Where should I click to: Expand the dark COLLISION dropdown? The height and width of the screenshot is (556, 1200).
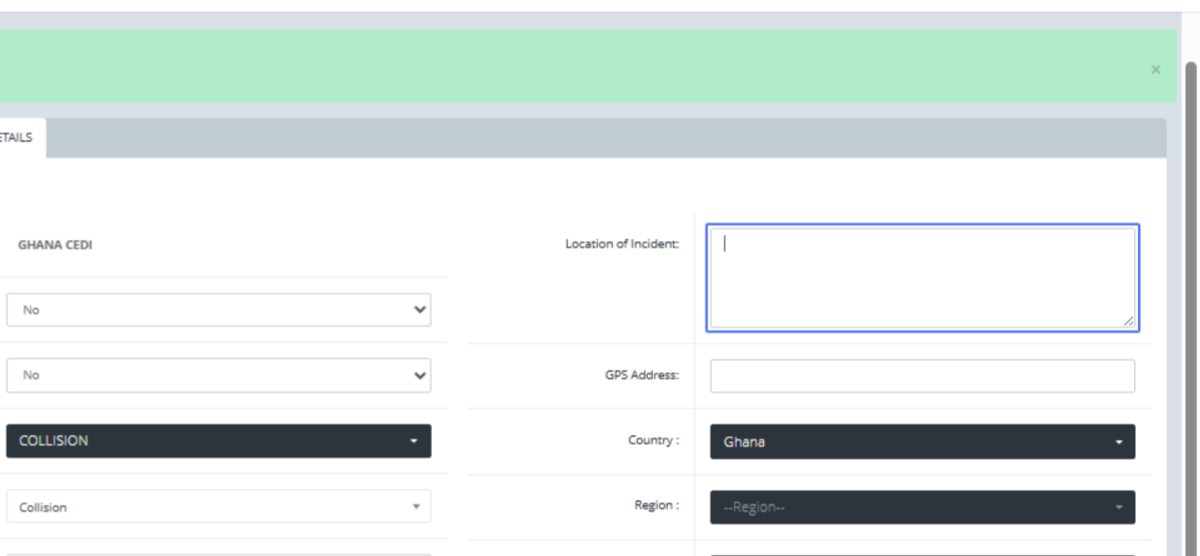tap(218, 441)
